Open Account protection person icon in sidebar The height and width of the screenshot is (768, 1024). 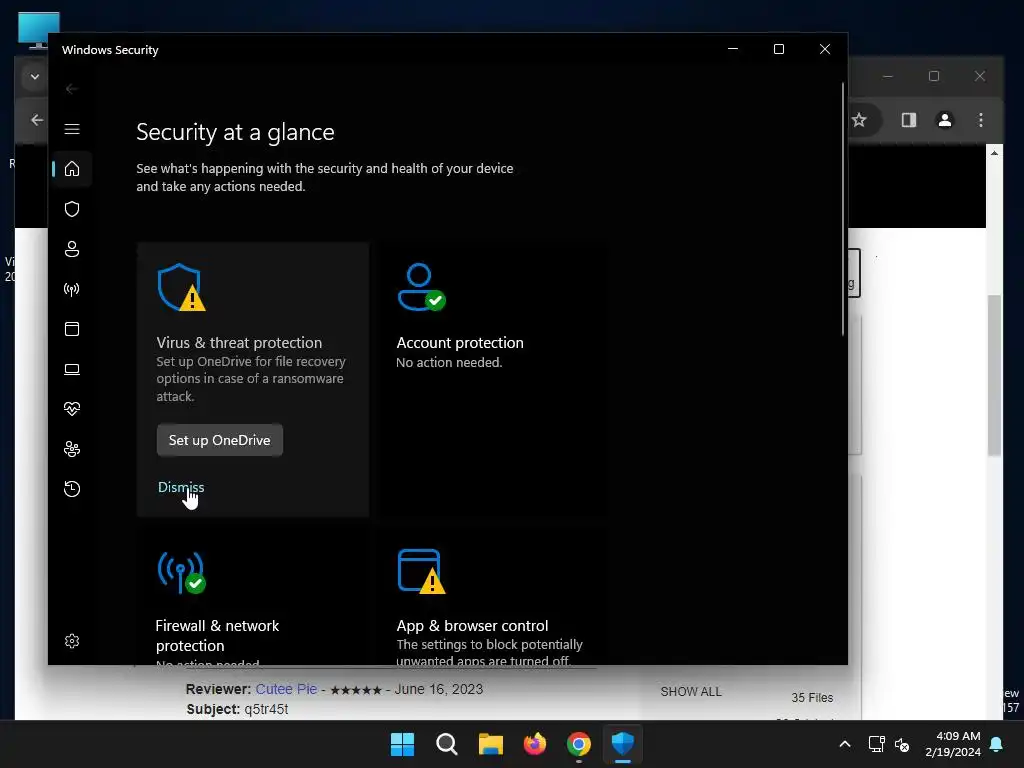(x=72, y=249)
